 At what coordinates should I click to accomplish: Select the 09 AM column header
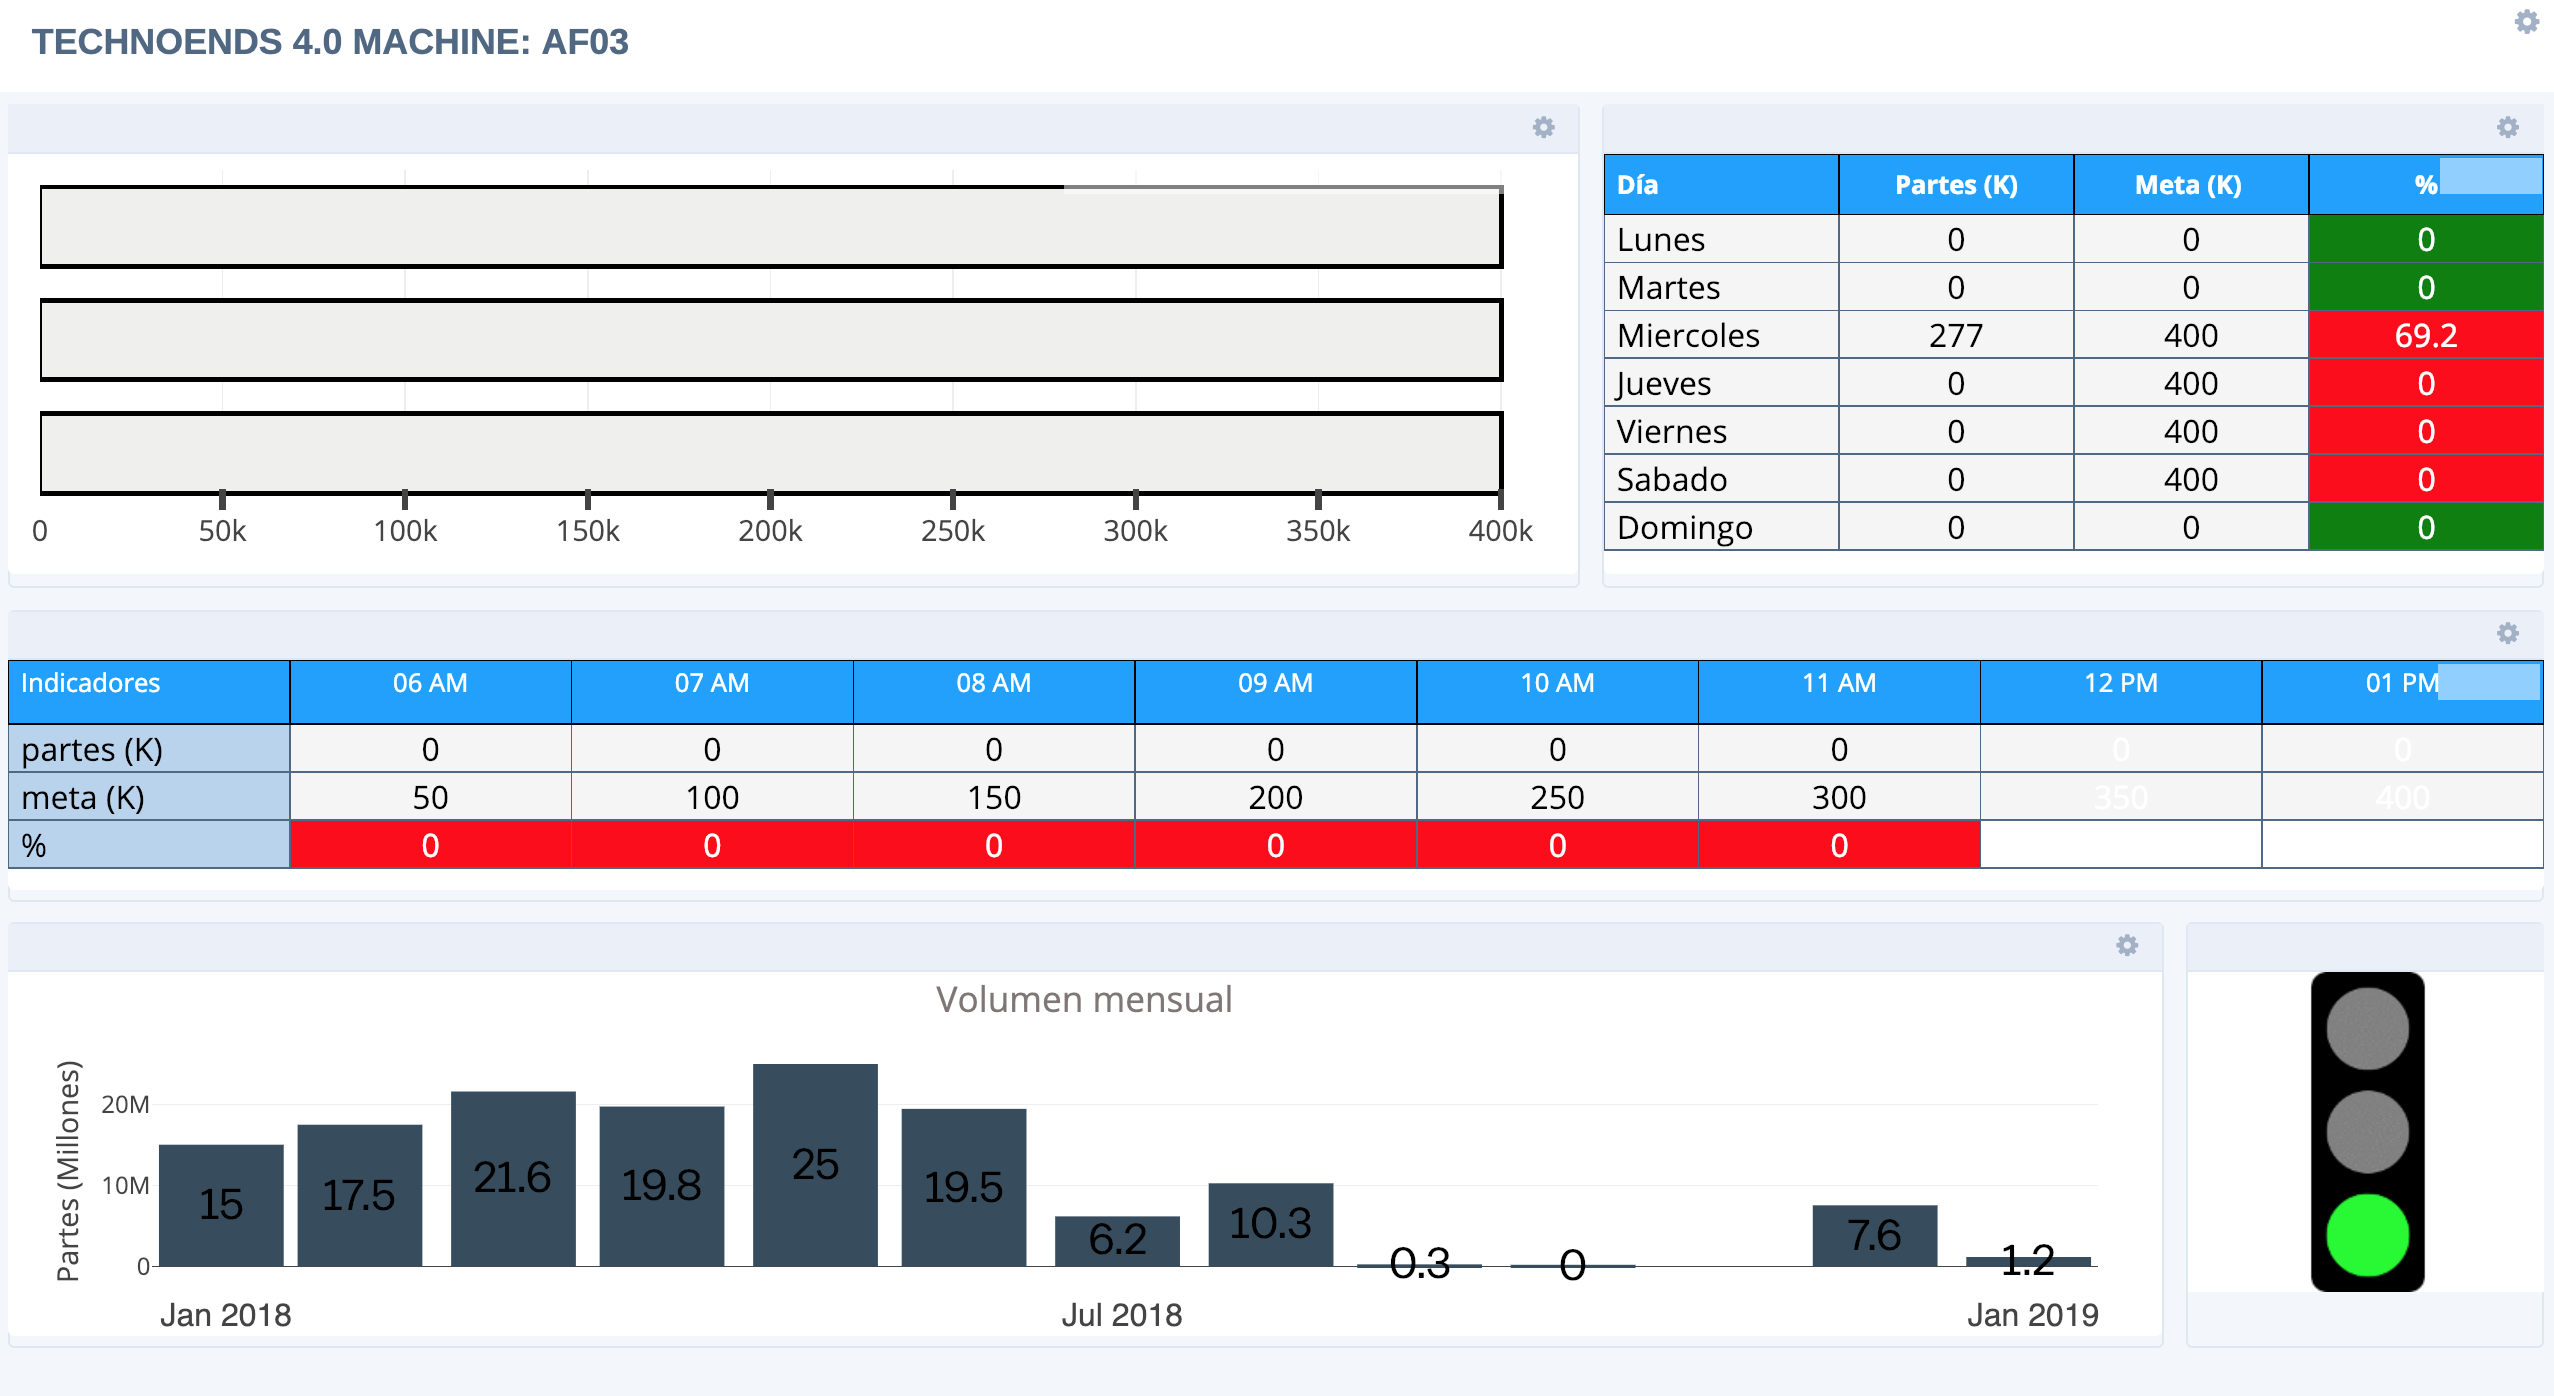click(x=1274, y=684)
